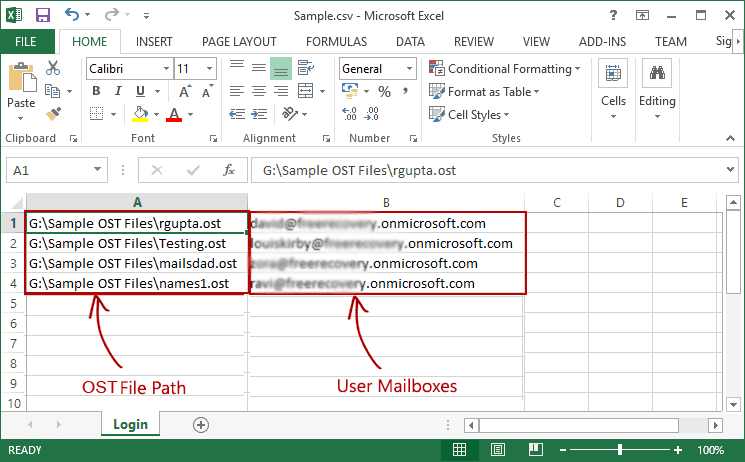745x462 pixels.
Task: Switch to the DATA tab
Action: (411, 42)
